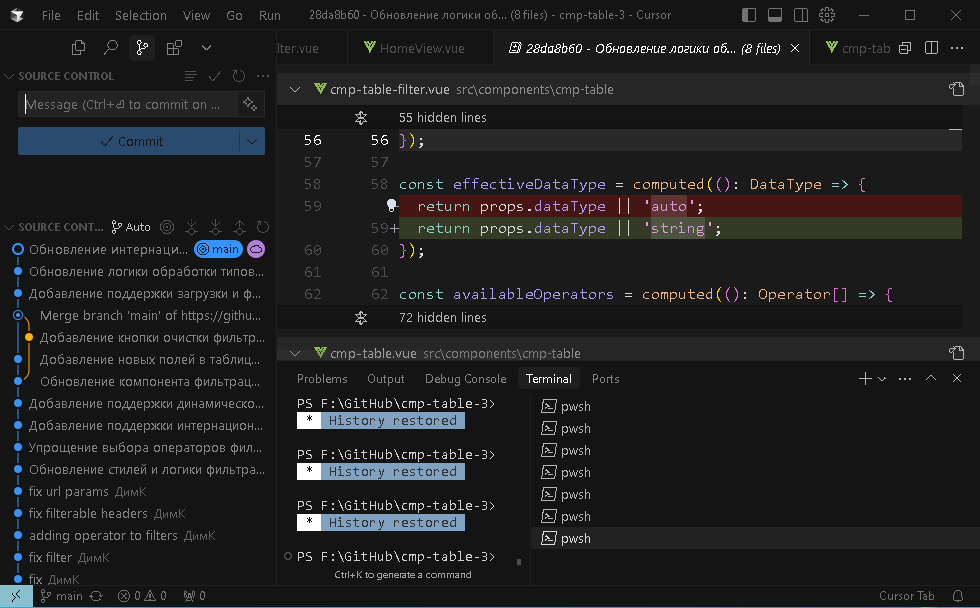980x608 pixels.
Task: Select the main branch label on the commit
Action: coord(218,248)
